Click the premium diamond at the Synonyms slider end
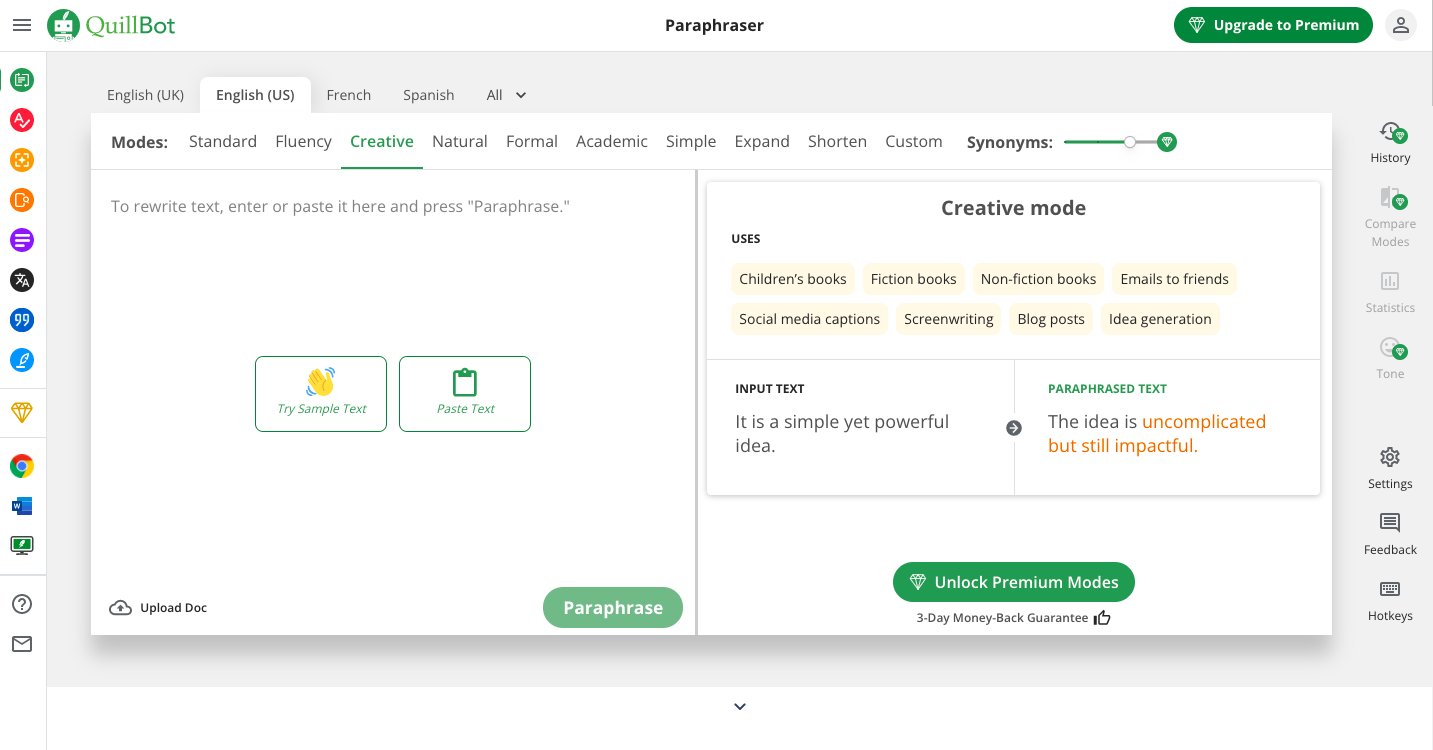 click(1166, 142)
